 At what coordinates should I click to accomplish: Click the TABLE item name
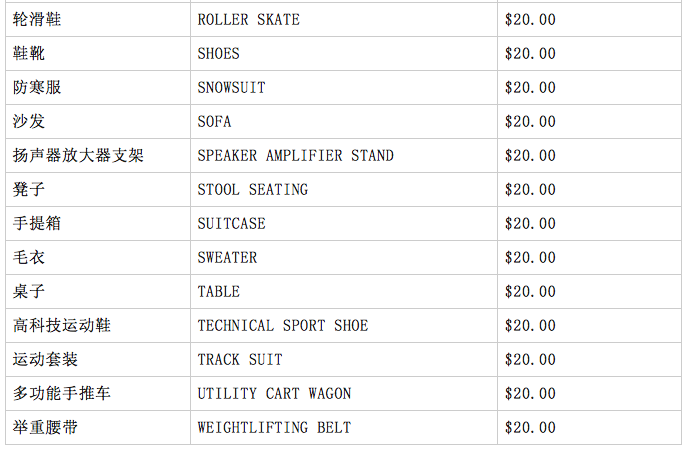[x=219, y=292]
